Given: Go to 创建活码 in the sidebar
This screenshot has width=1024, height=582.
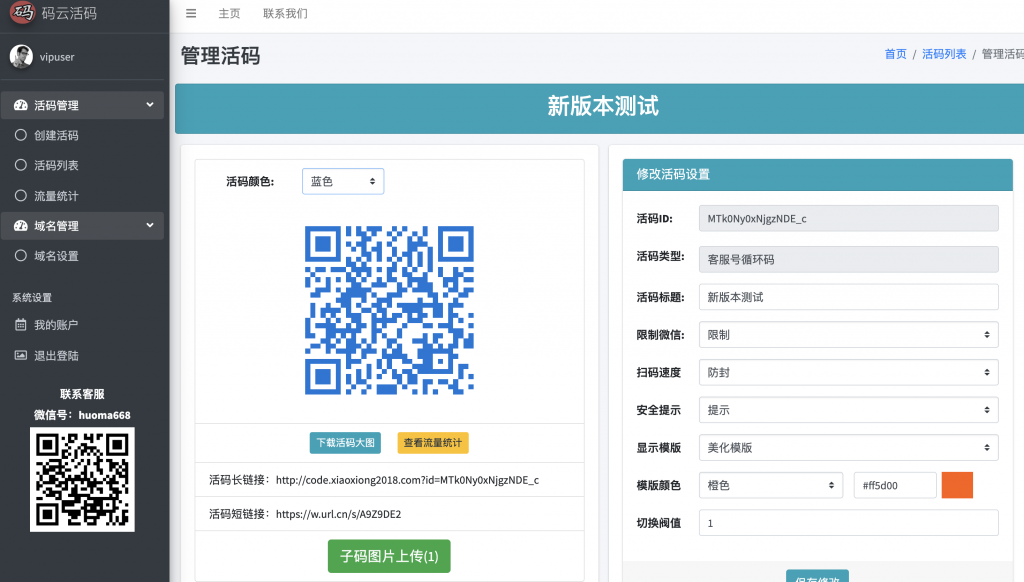Looking at the screenshot, I should pyautogui.click(x=56, y=135).
